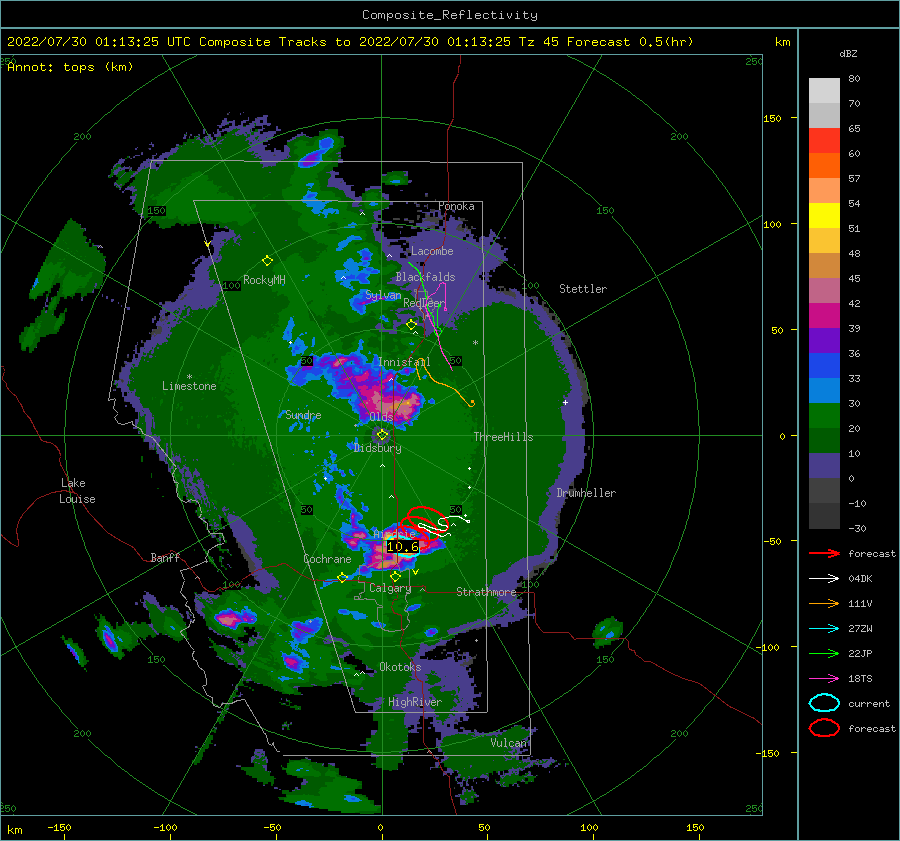Click the 04DK legend label

[860, 579]
